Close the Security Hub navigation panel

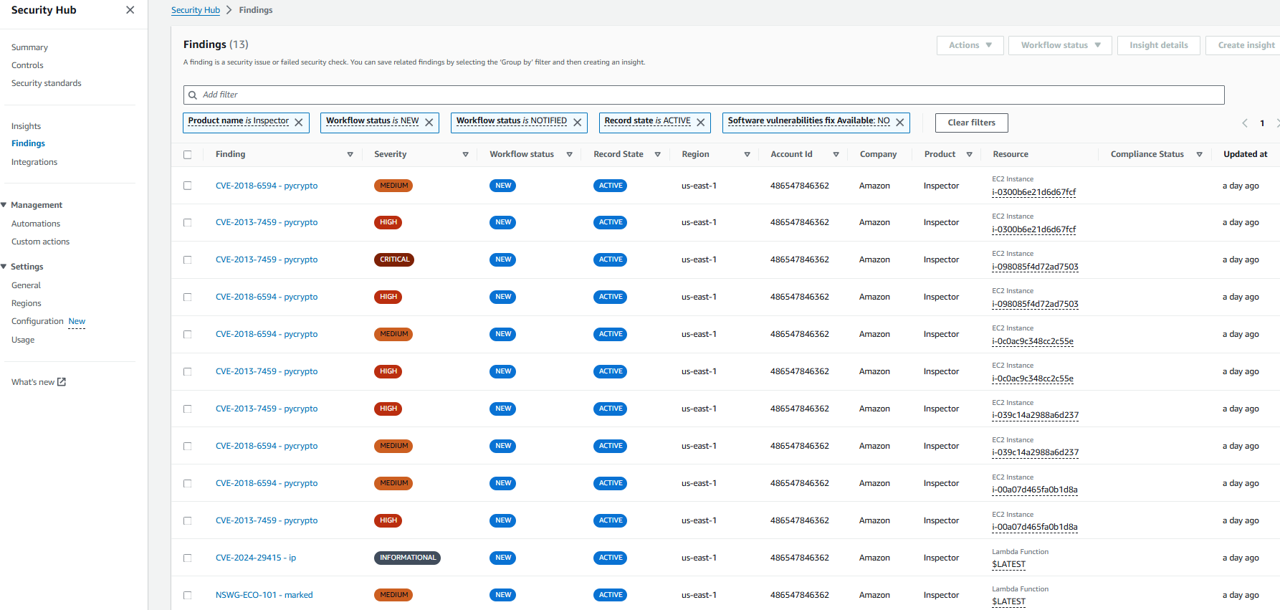[x=130, y=10]
